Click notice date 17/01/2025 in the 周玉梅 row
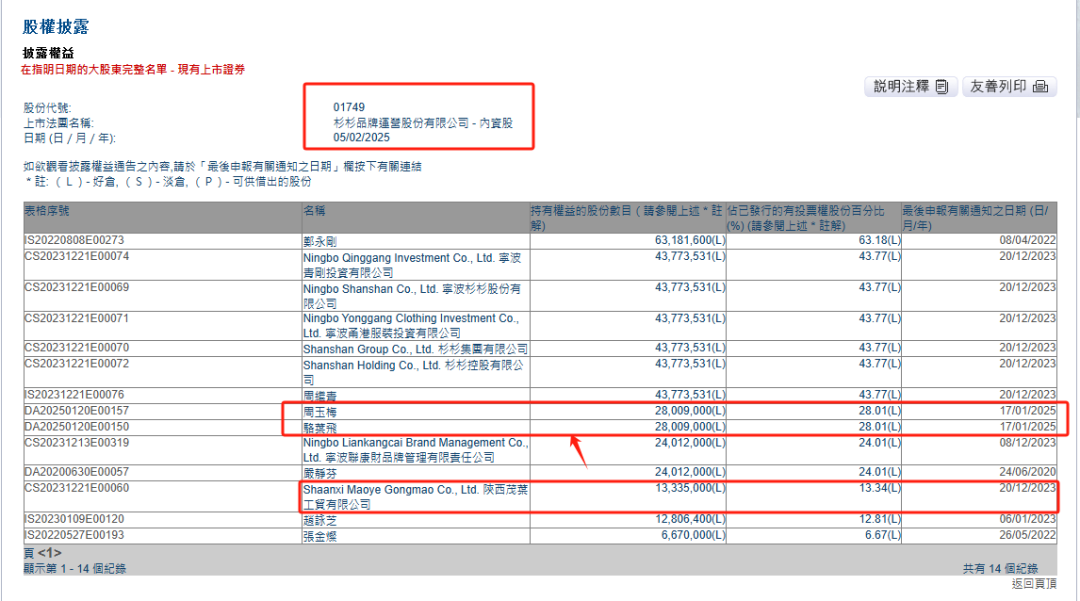Viewport: 1080px width, 601px height. (x=1027, y=410)
